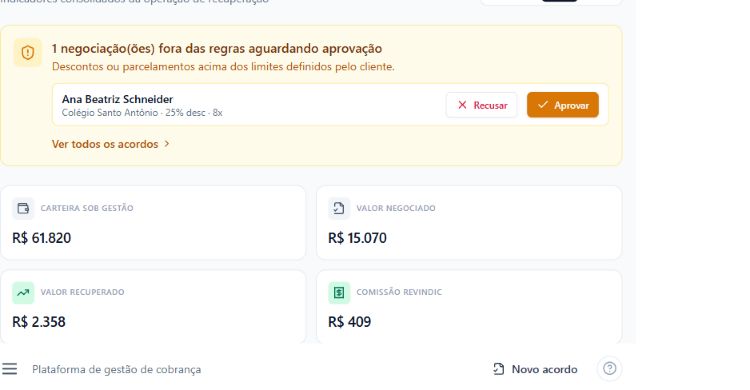This screenshot has height=390, width=750.
Task: Select the Ana Beatriz Schneider negotiation row
Action: click(x=330, y=105)
